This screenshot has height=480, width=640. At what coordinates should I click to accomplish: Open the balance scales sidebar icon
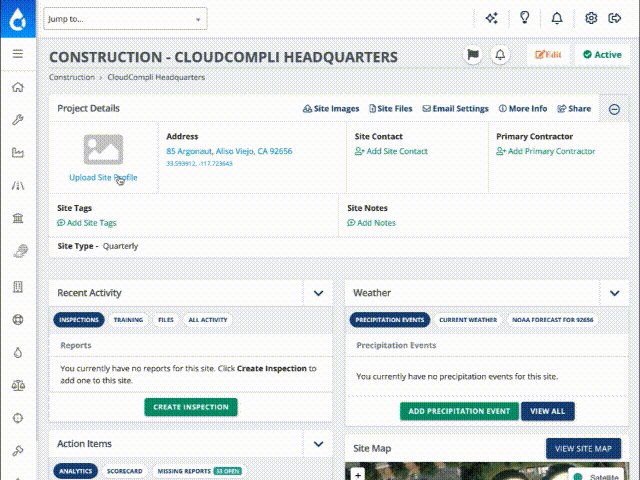click(x=18, y=385)
